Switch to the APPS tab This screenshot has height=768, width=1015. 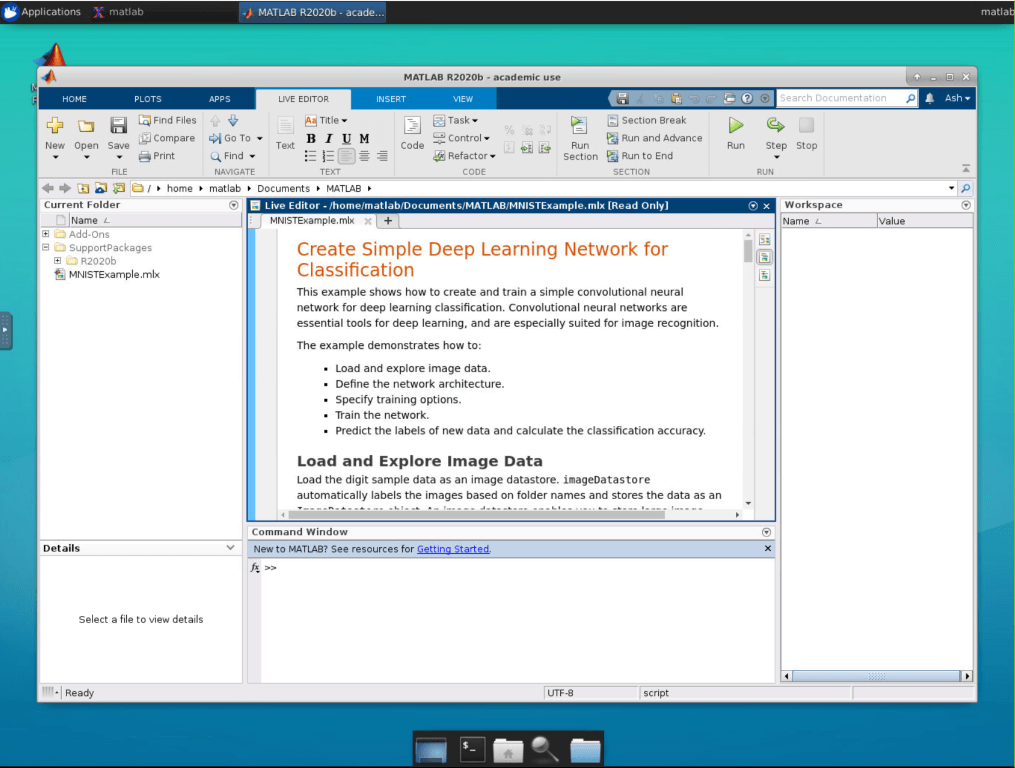[219, 99]
